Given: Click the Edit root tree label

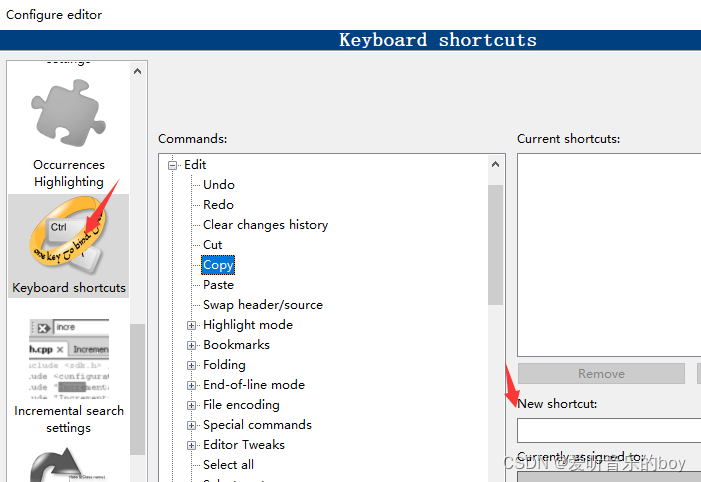Looking at the screenshot, I should click(x=195, y=165).
